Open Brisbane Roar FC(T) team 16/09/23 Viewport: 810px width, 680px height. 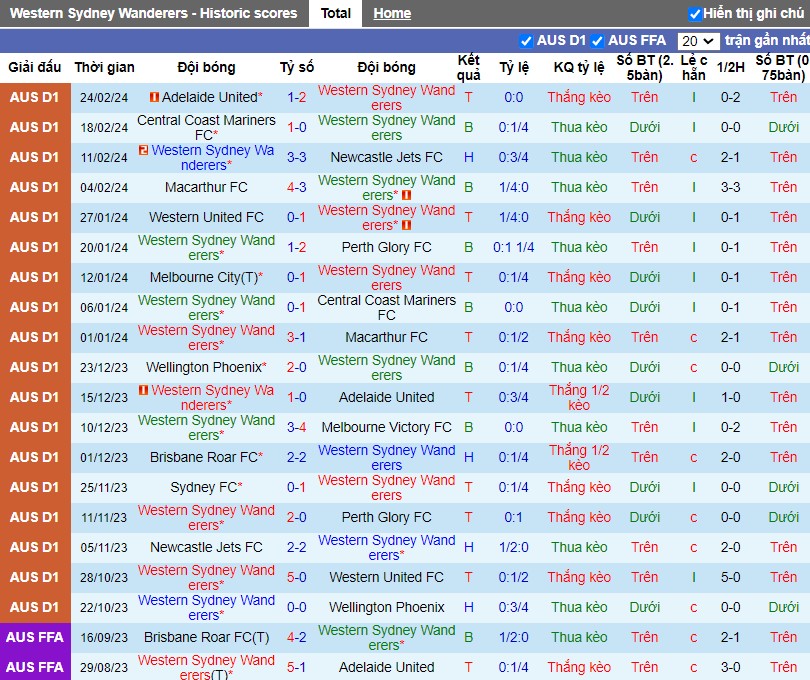pyautogui.click(x=206, y=637)
